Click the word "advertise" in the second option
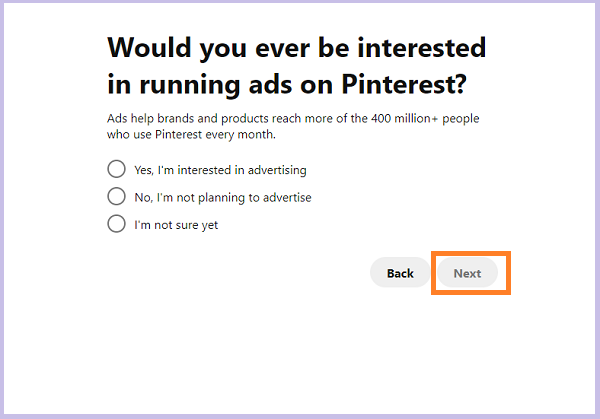Screen dimensions: 600x419 click(287, 197)
